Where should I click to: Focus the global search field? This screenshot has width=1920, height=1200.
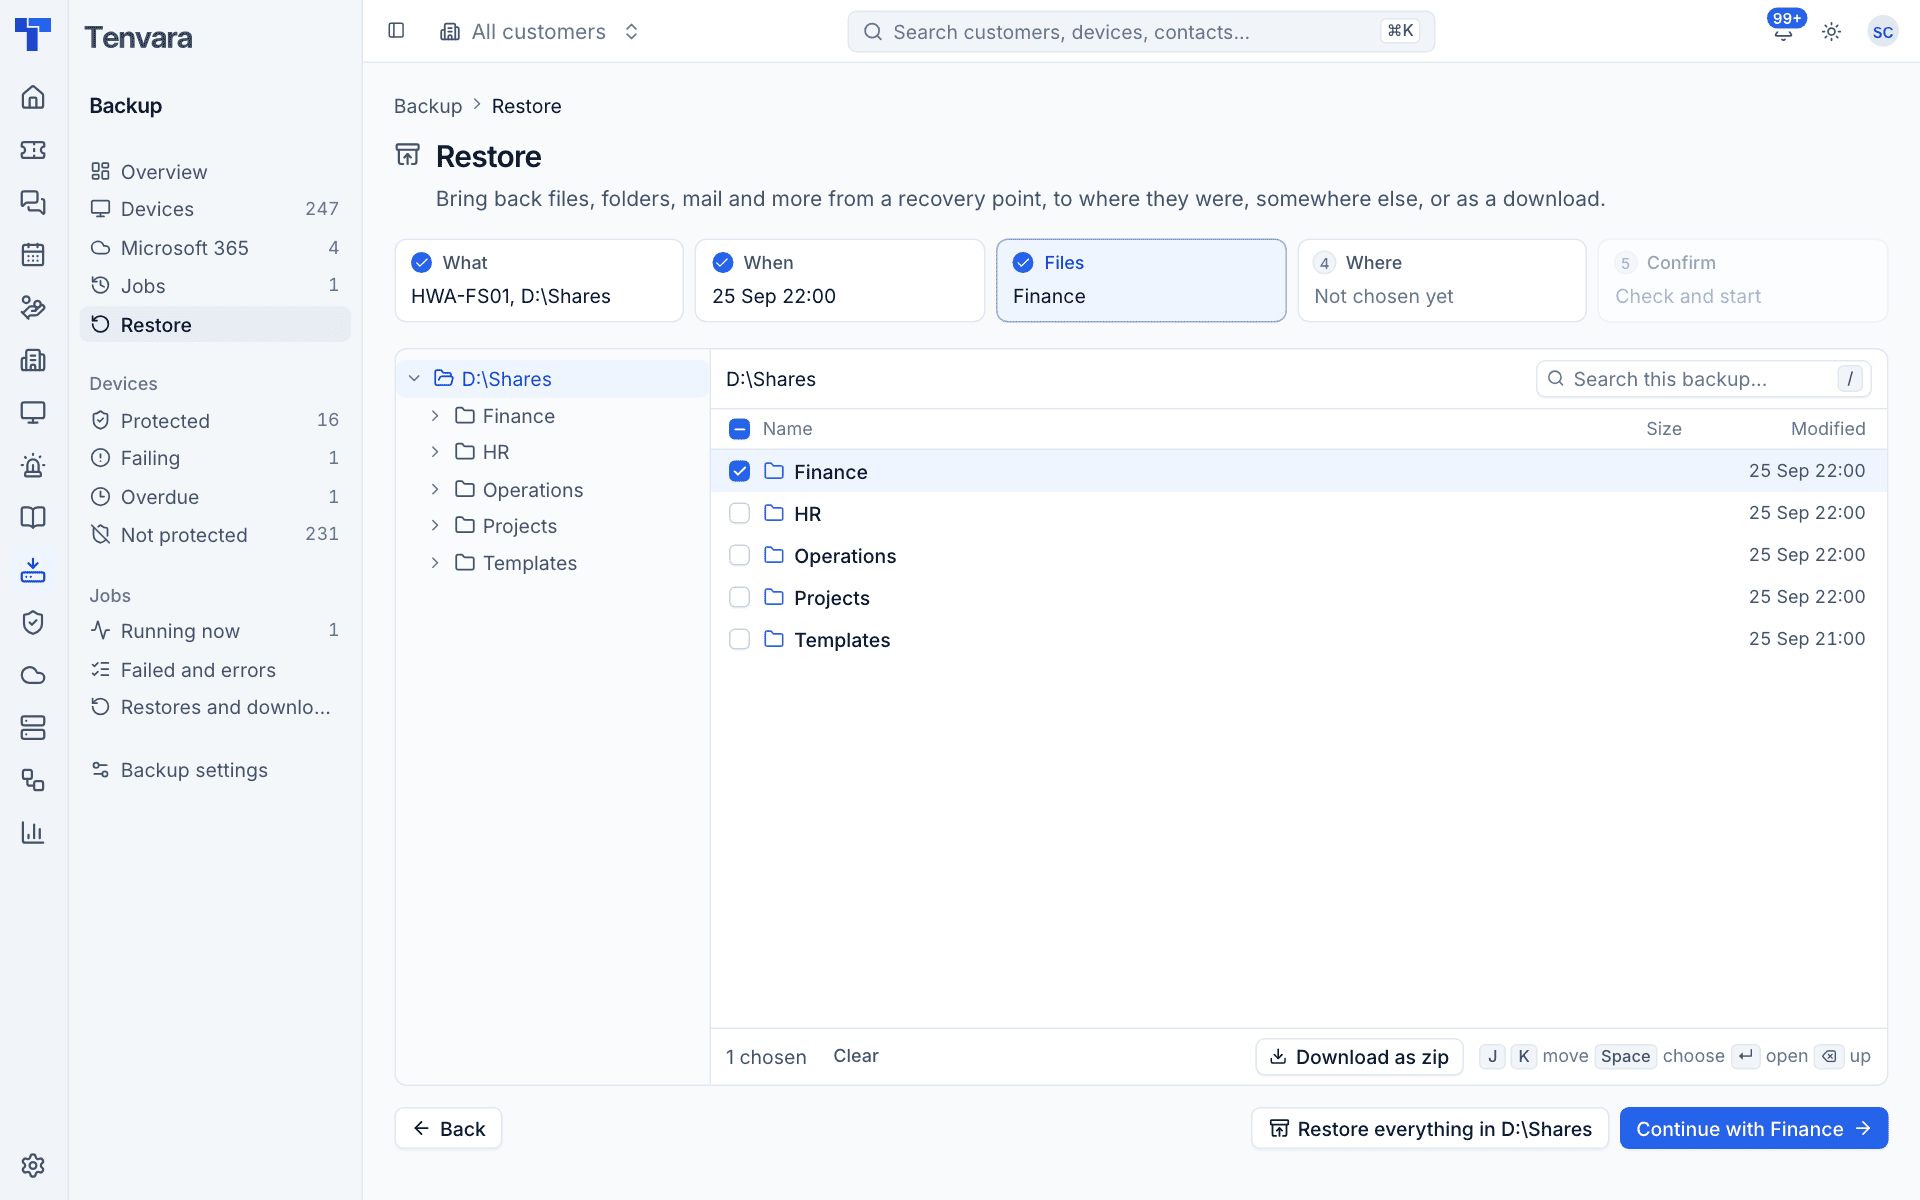pos(1141,32)
